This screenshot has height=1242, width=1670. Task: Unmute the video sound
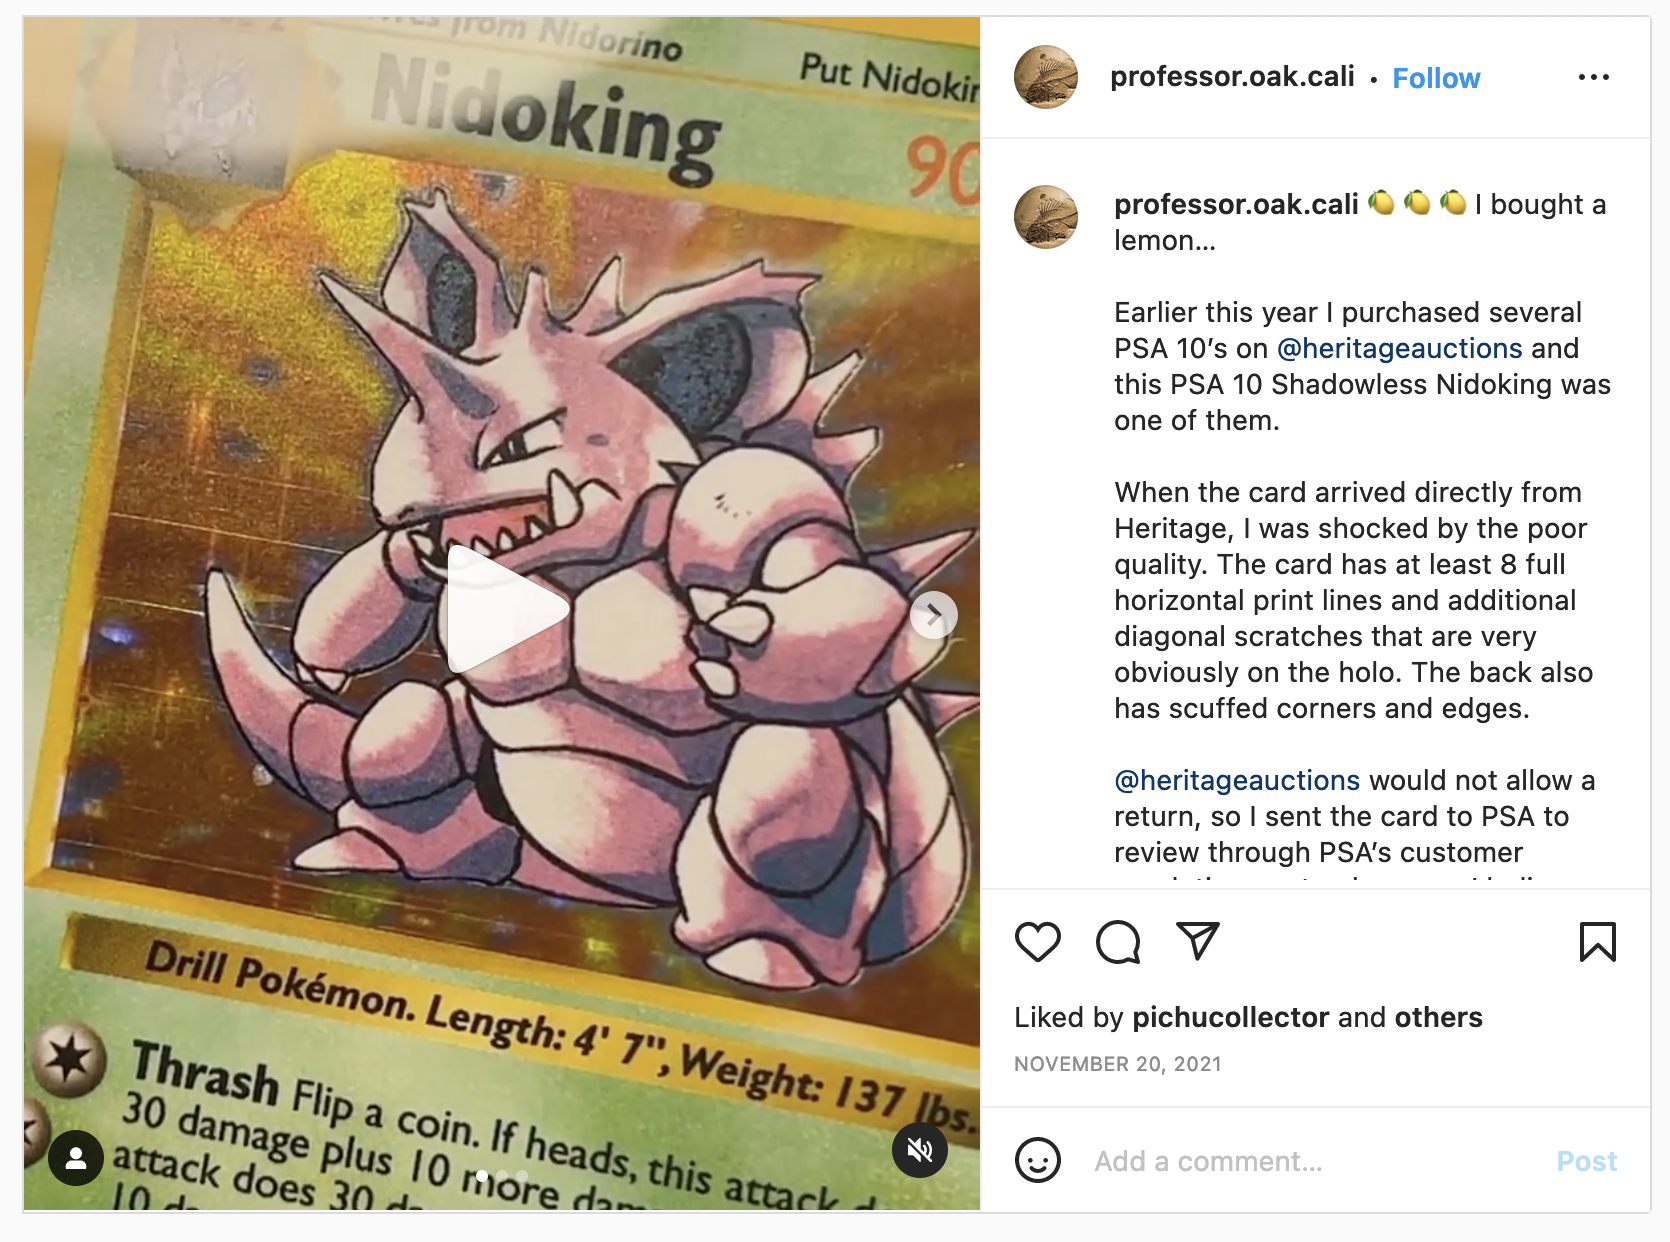click(919, 1150)
